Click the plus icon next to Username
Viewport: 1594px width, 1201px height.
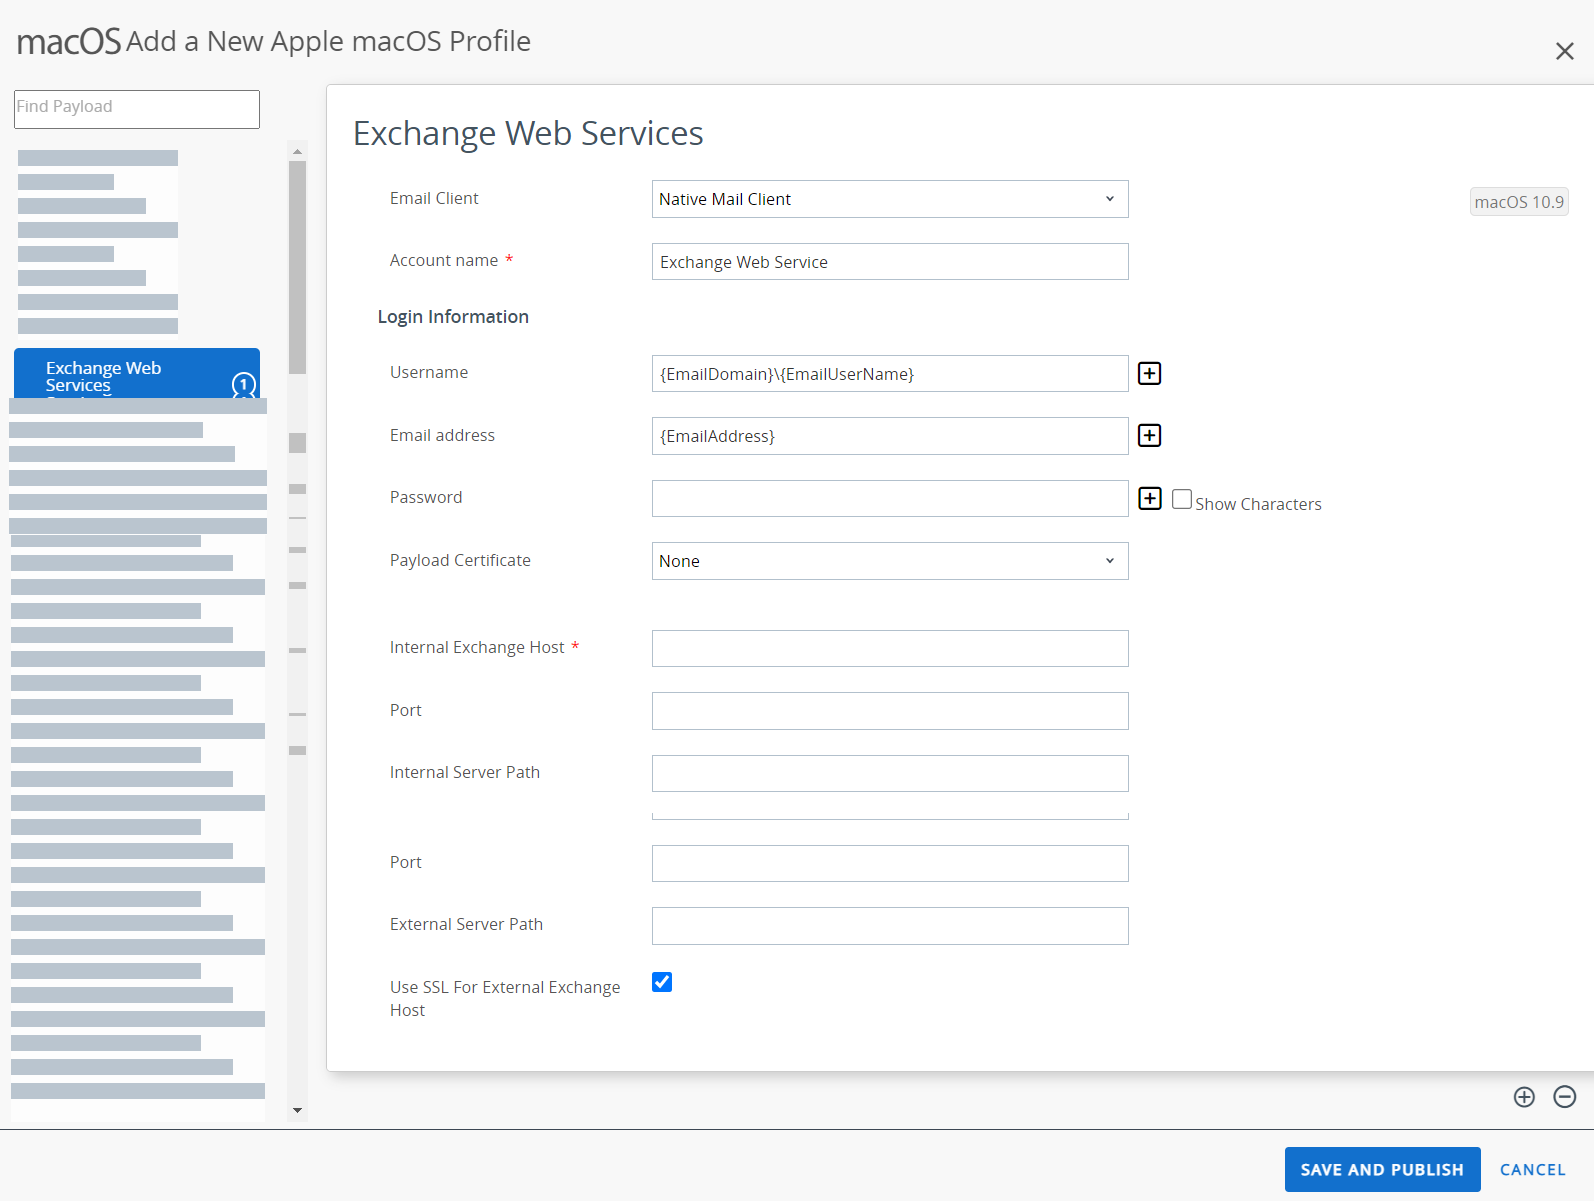1150,373
